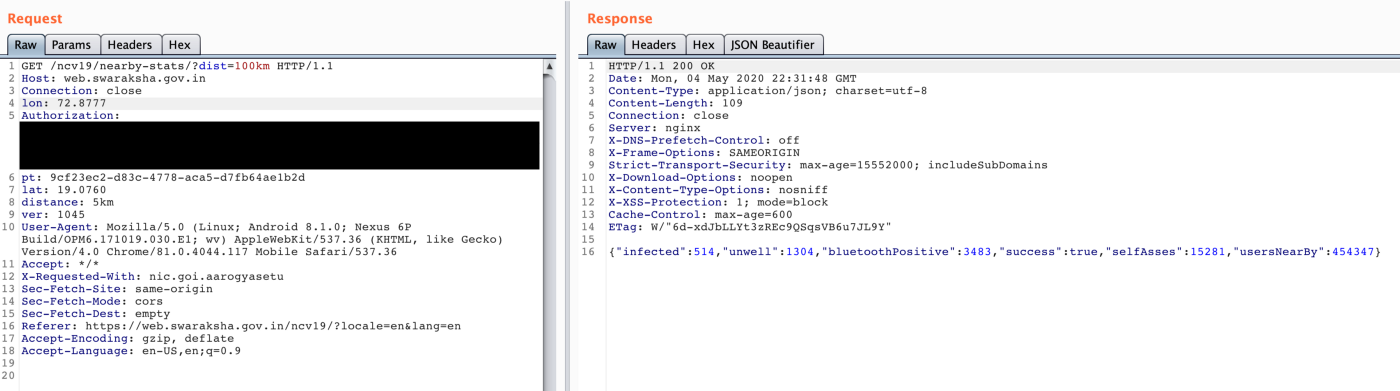Click the response Date header line
The width and height of the screenshot is (1400, 391).
(732, 78)
